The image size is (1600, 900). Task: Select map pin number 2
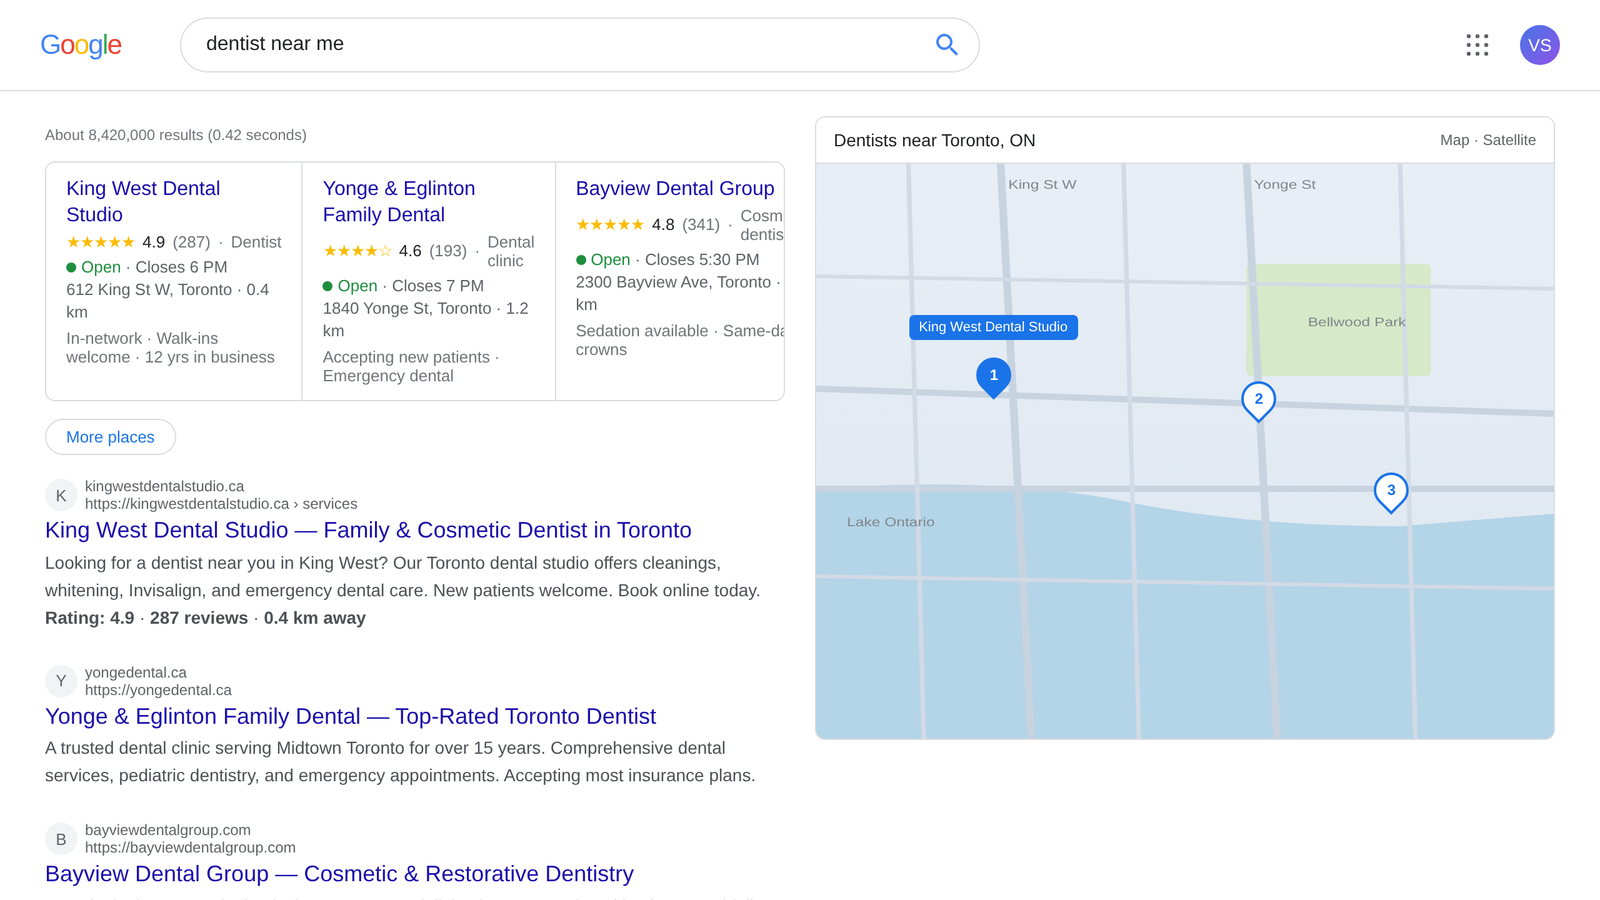1258,401
